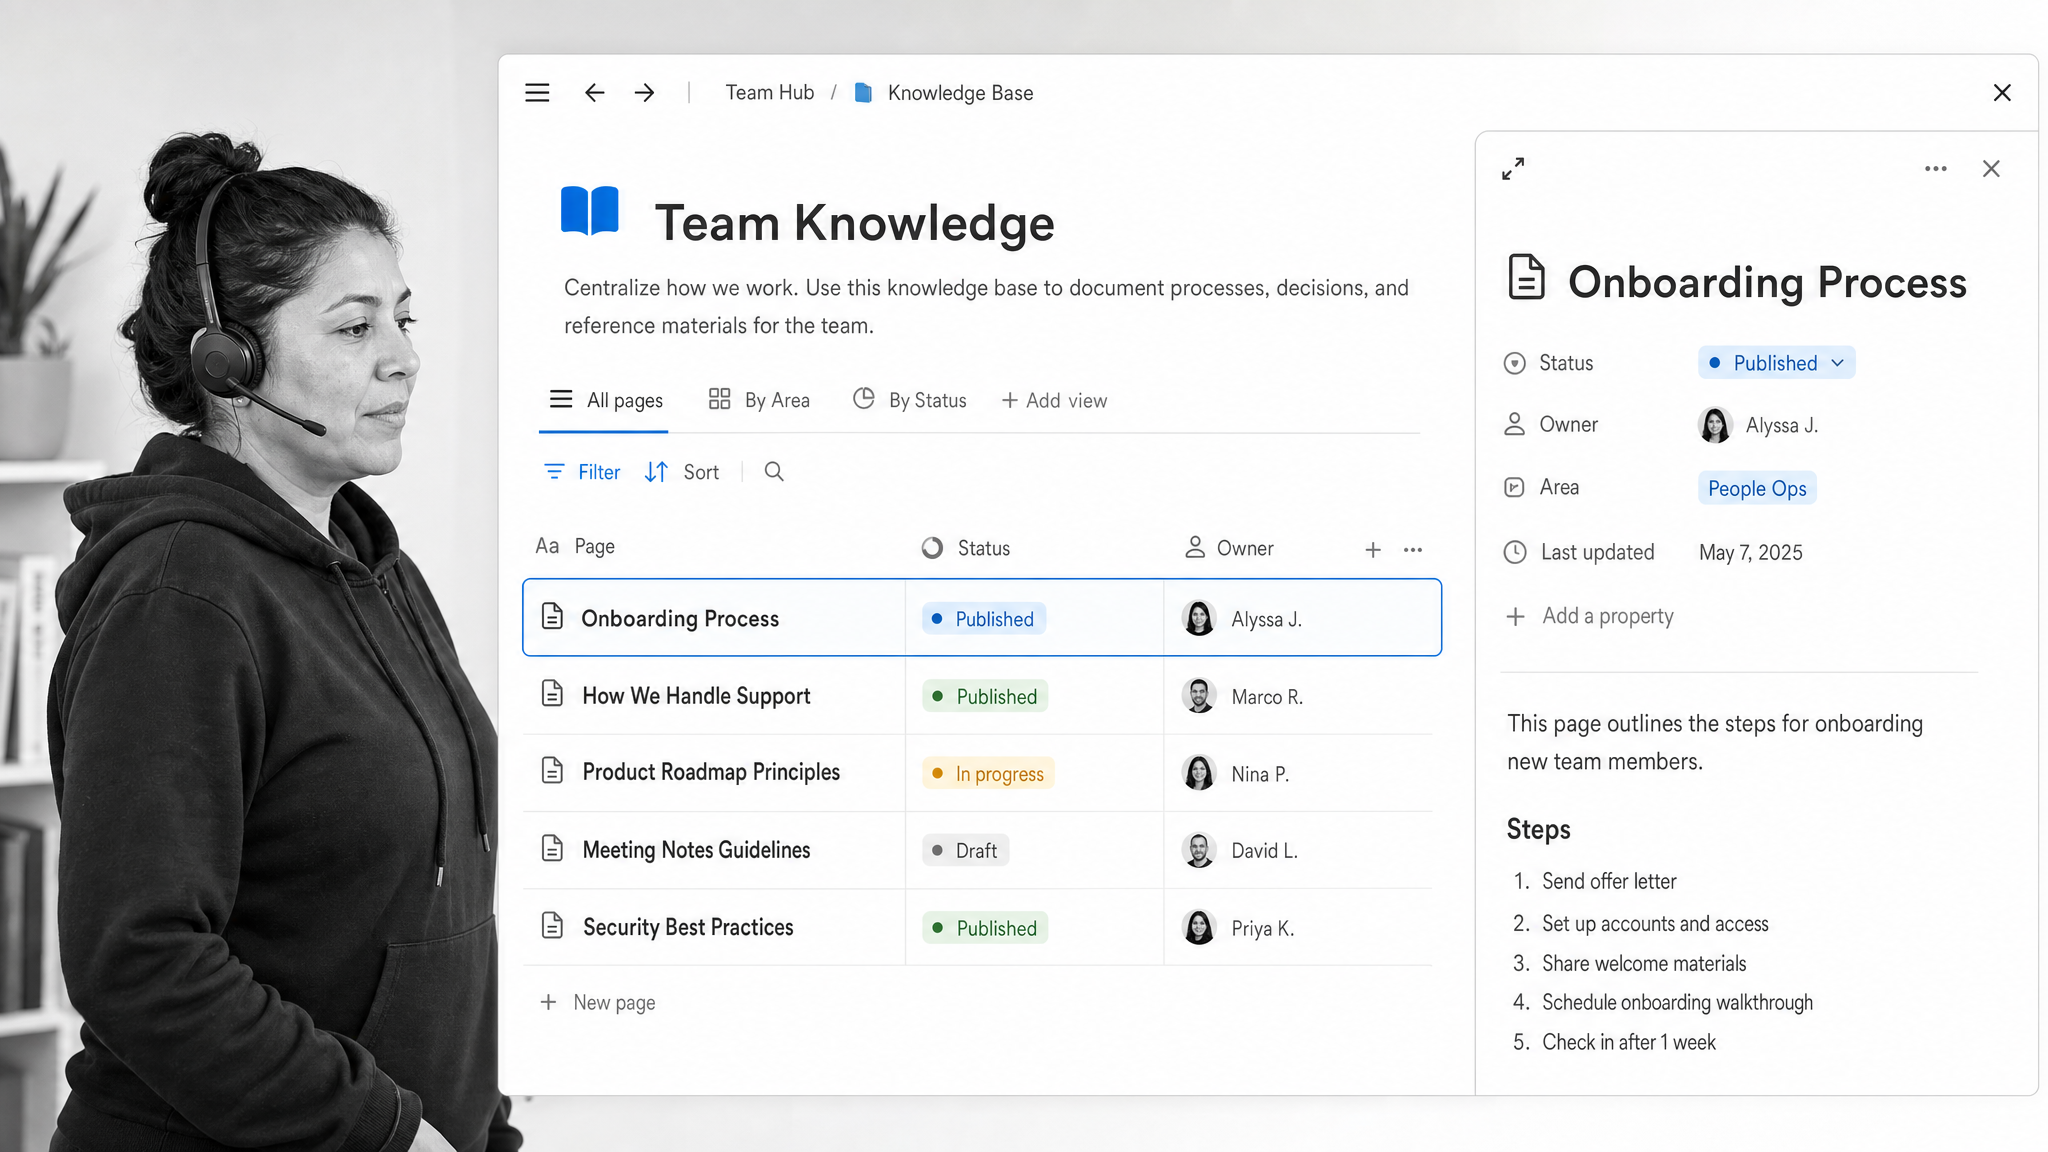The width and height of the screenshot is (2048, 1152).
Task: Click the page icon on Product Roadmap Principles row
Action: pyautogui.click(x=552, y=770)
